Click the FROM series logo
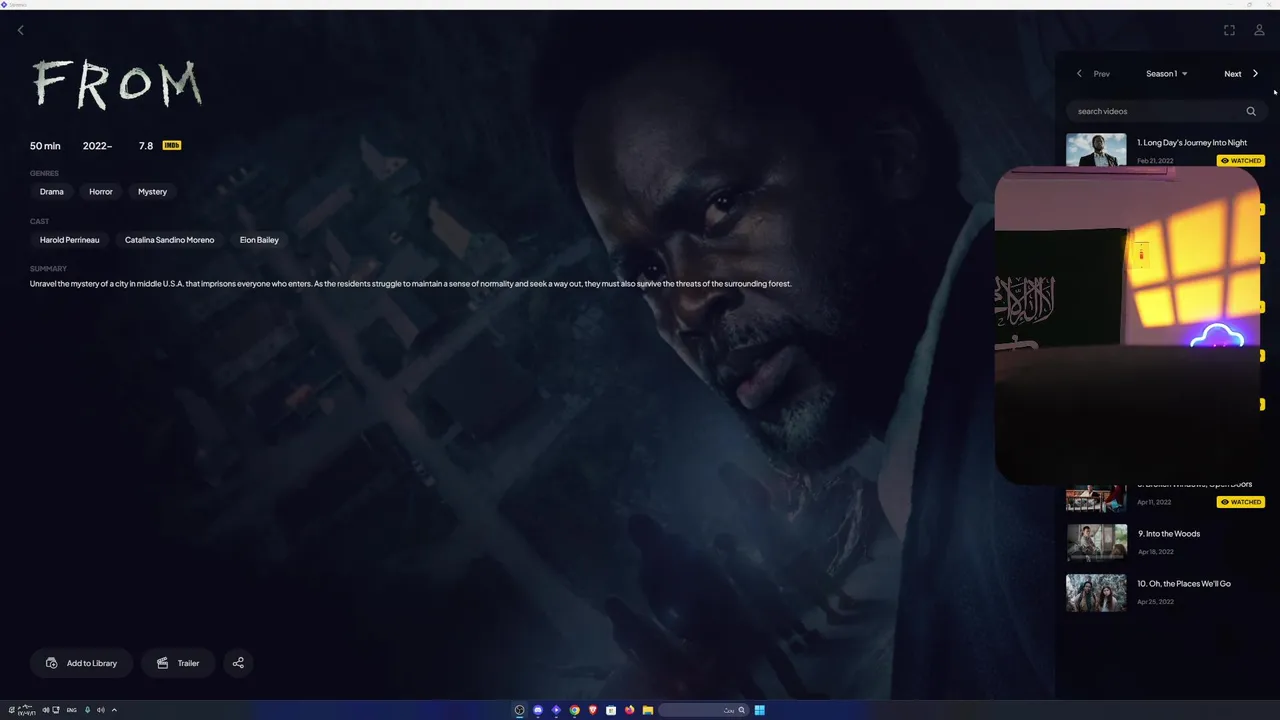Viewport: 1280px width, 720px height. [x=117, y=84]
